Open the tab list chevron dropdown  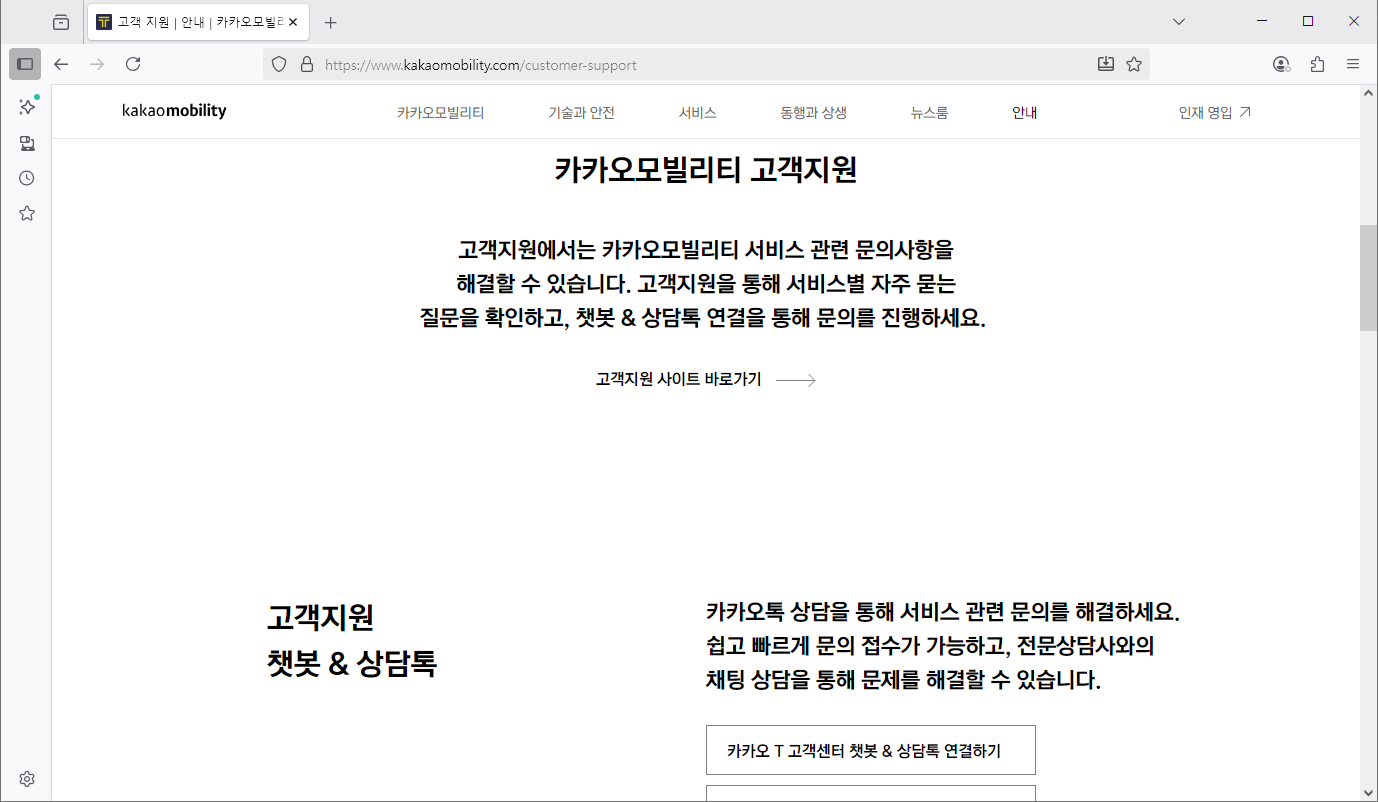click(1178, 20)
